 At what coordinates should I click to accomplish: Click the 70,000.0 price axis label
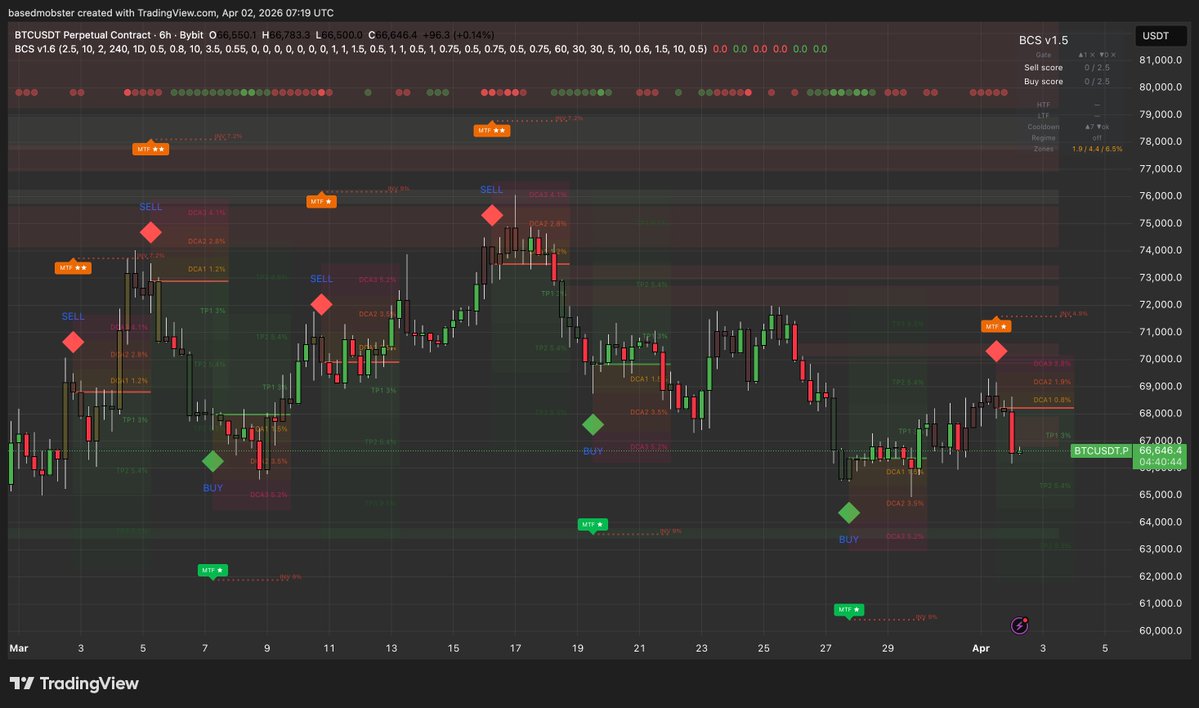[1160, 359]
